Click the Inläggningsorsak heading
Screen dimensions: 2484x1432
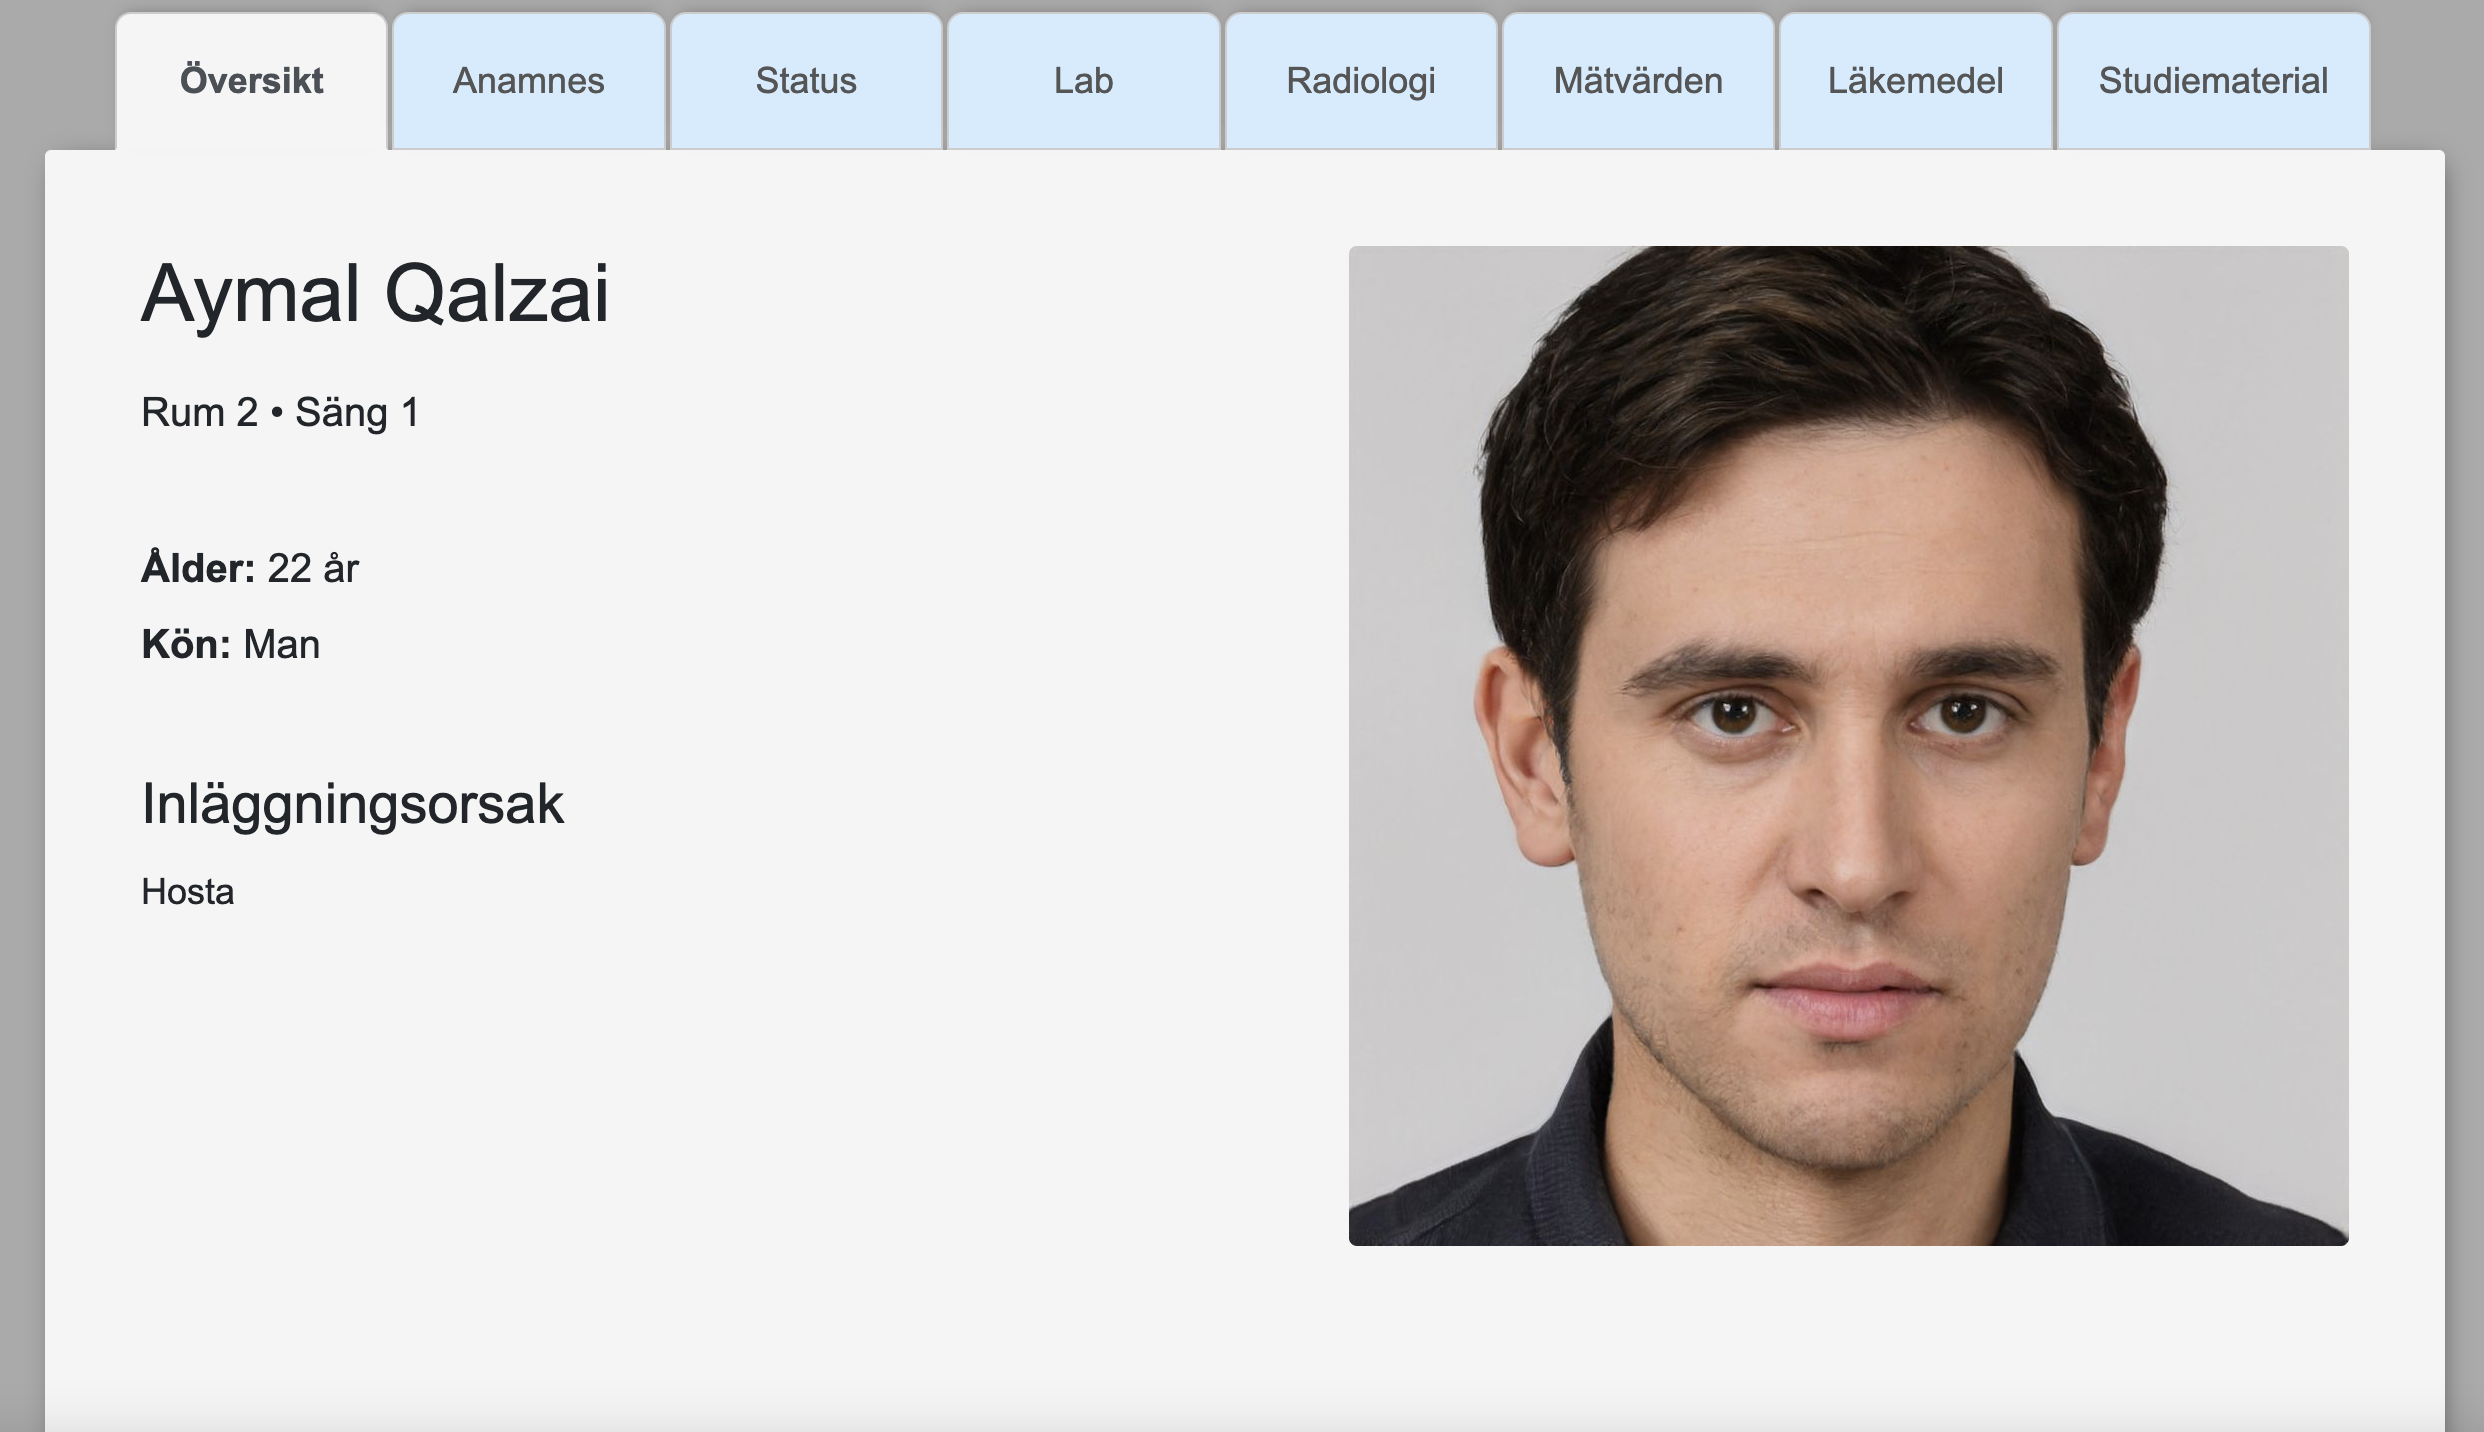(352, 804)
